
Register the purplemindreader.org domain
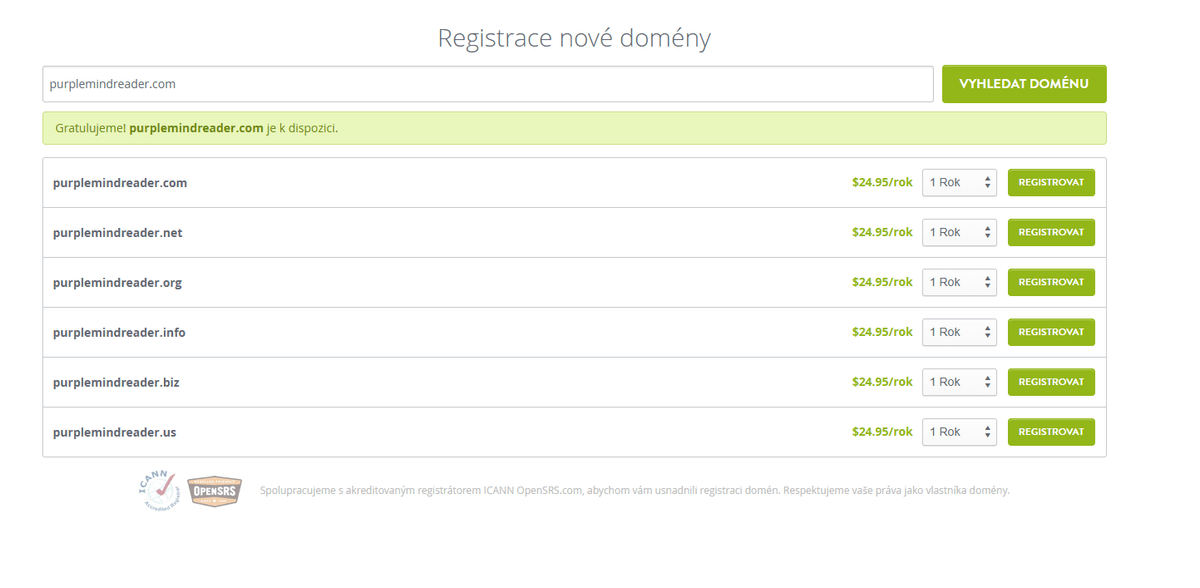pyautogui.click(x=1051, y=282)
